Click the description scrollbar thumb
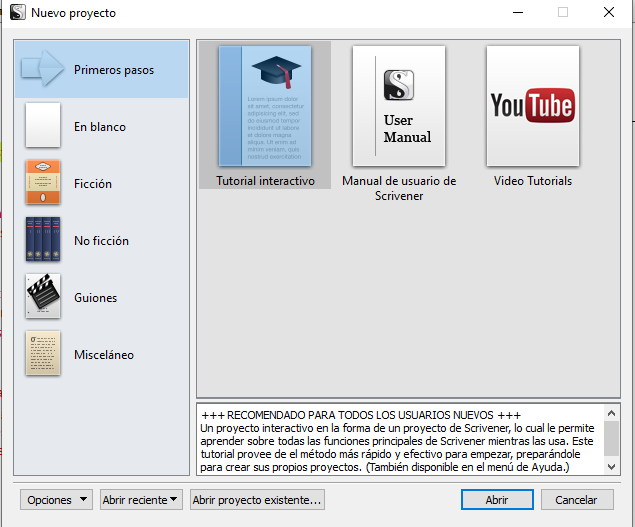The height and width of the screenshot is (527, 635). 612,438
